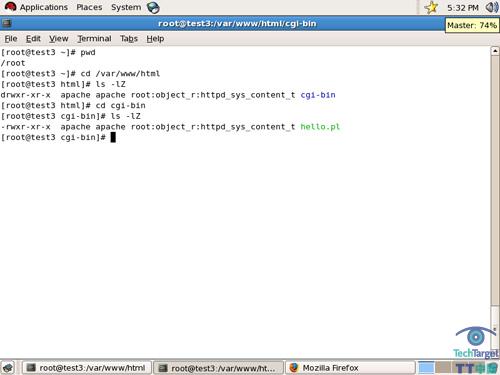Click the cgi-bin directory name in listing
Viewport: 500px width, 375px height.
point(318,95)
